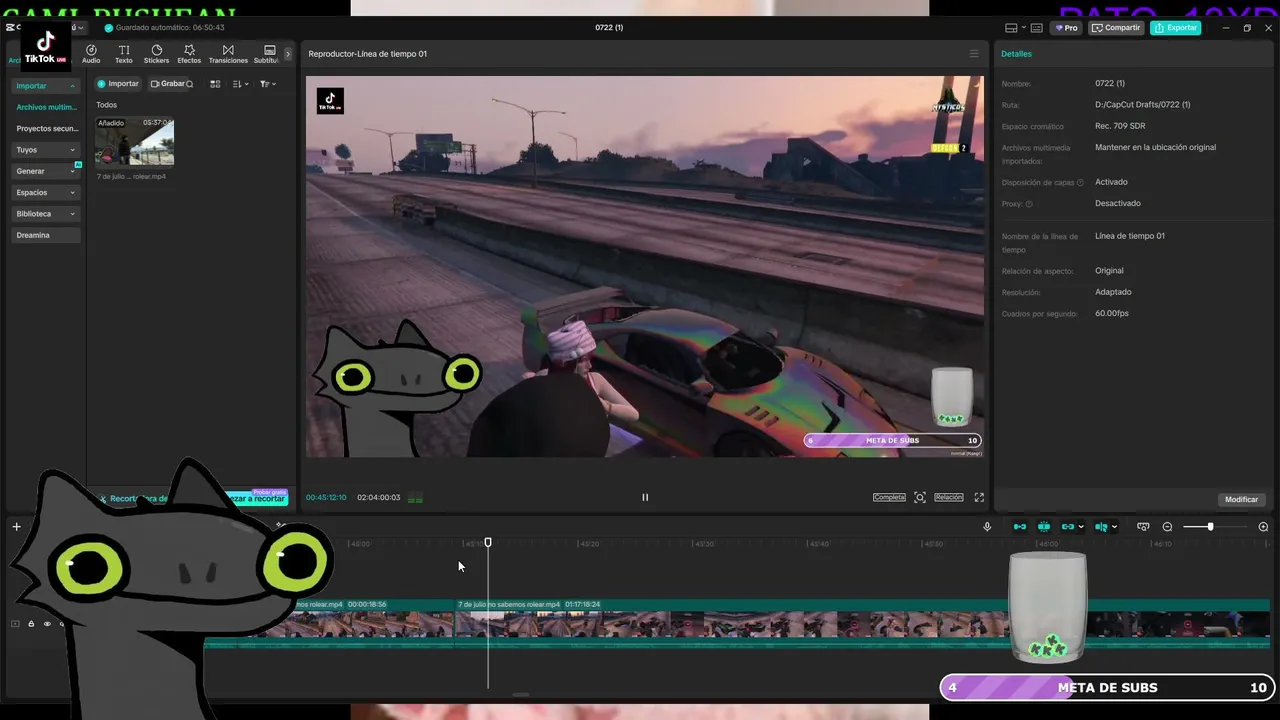Open the Efectos panel
Viewport: 1280px width, 720px height.
point(189,54)
